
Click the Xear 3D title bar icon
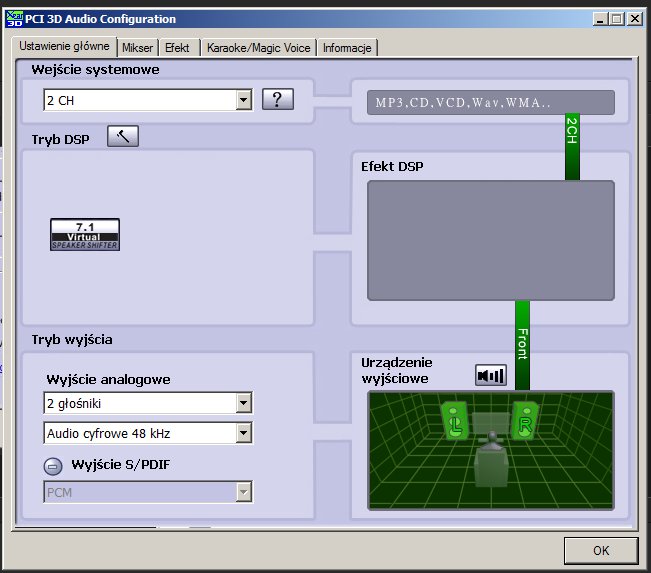[15, 19]
